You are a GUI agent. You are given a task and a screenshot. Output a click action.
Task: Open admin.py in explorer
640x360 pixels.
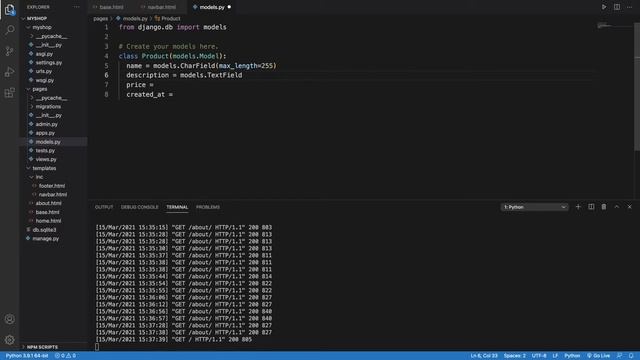[x=47, y=124]
